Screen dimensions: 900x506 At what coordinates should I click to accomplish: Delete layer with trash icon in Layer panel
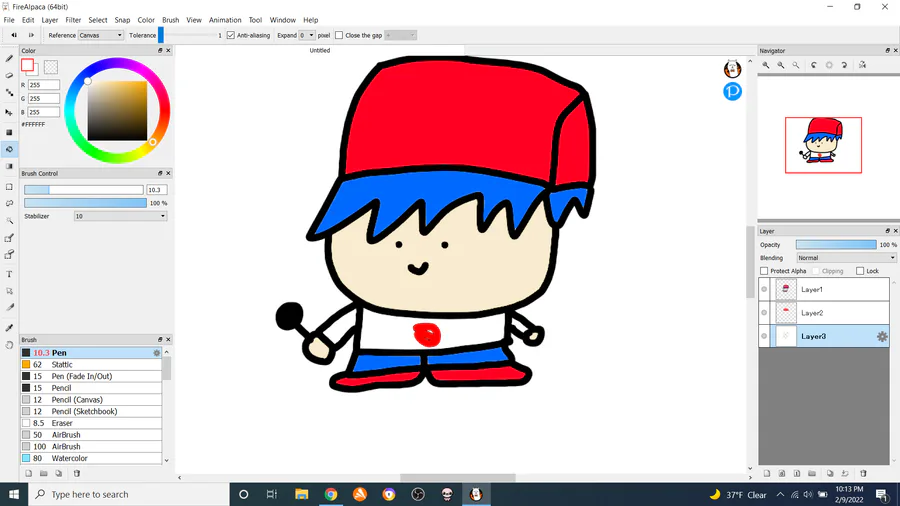[x=863, y=473]
